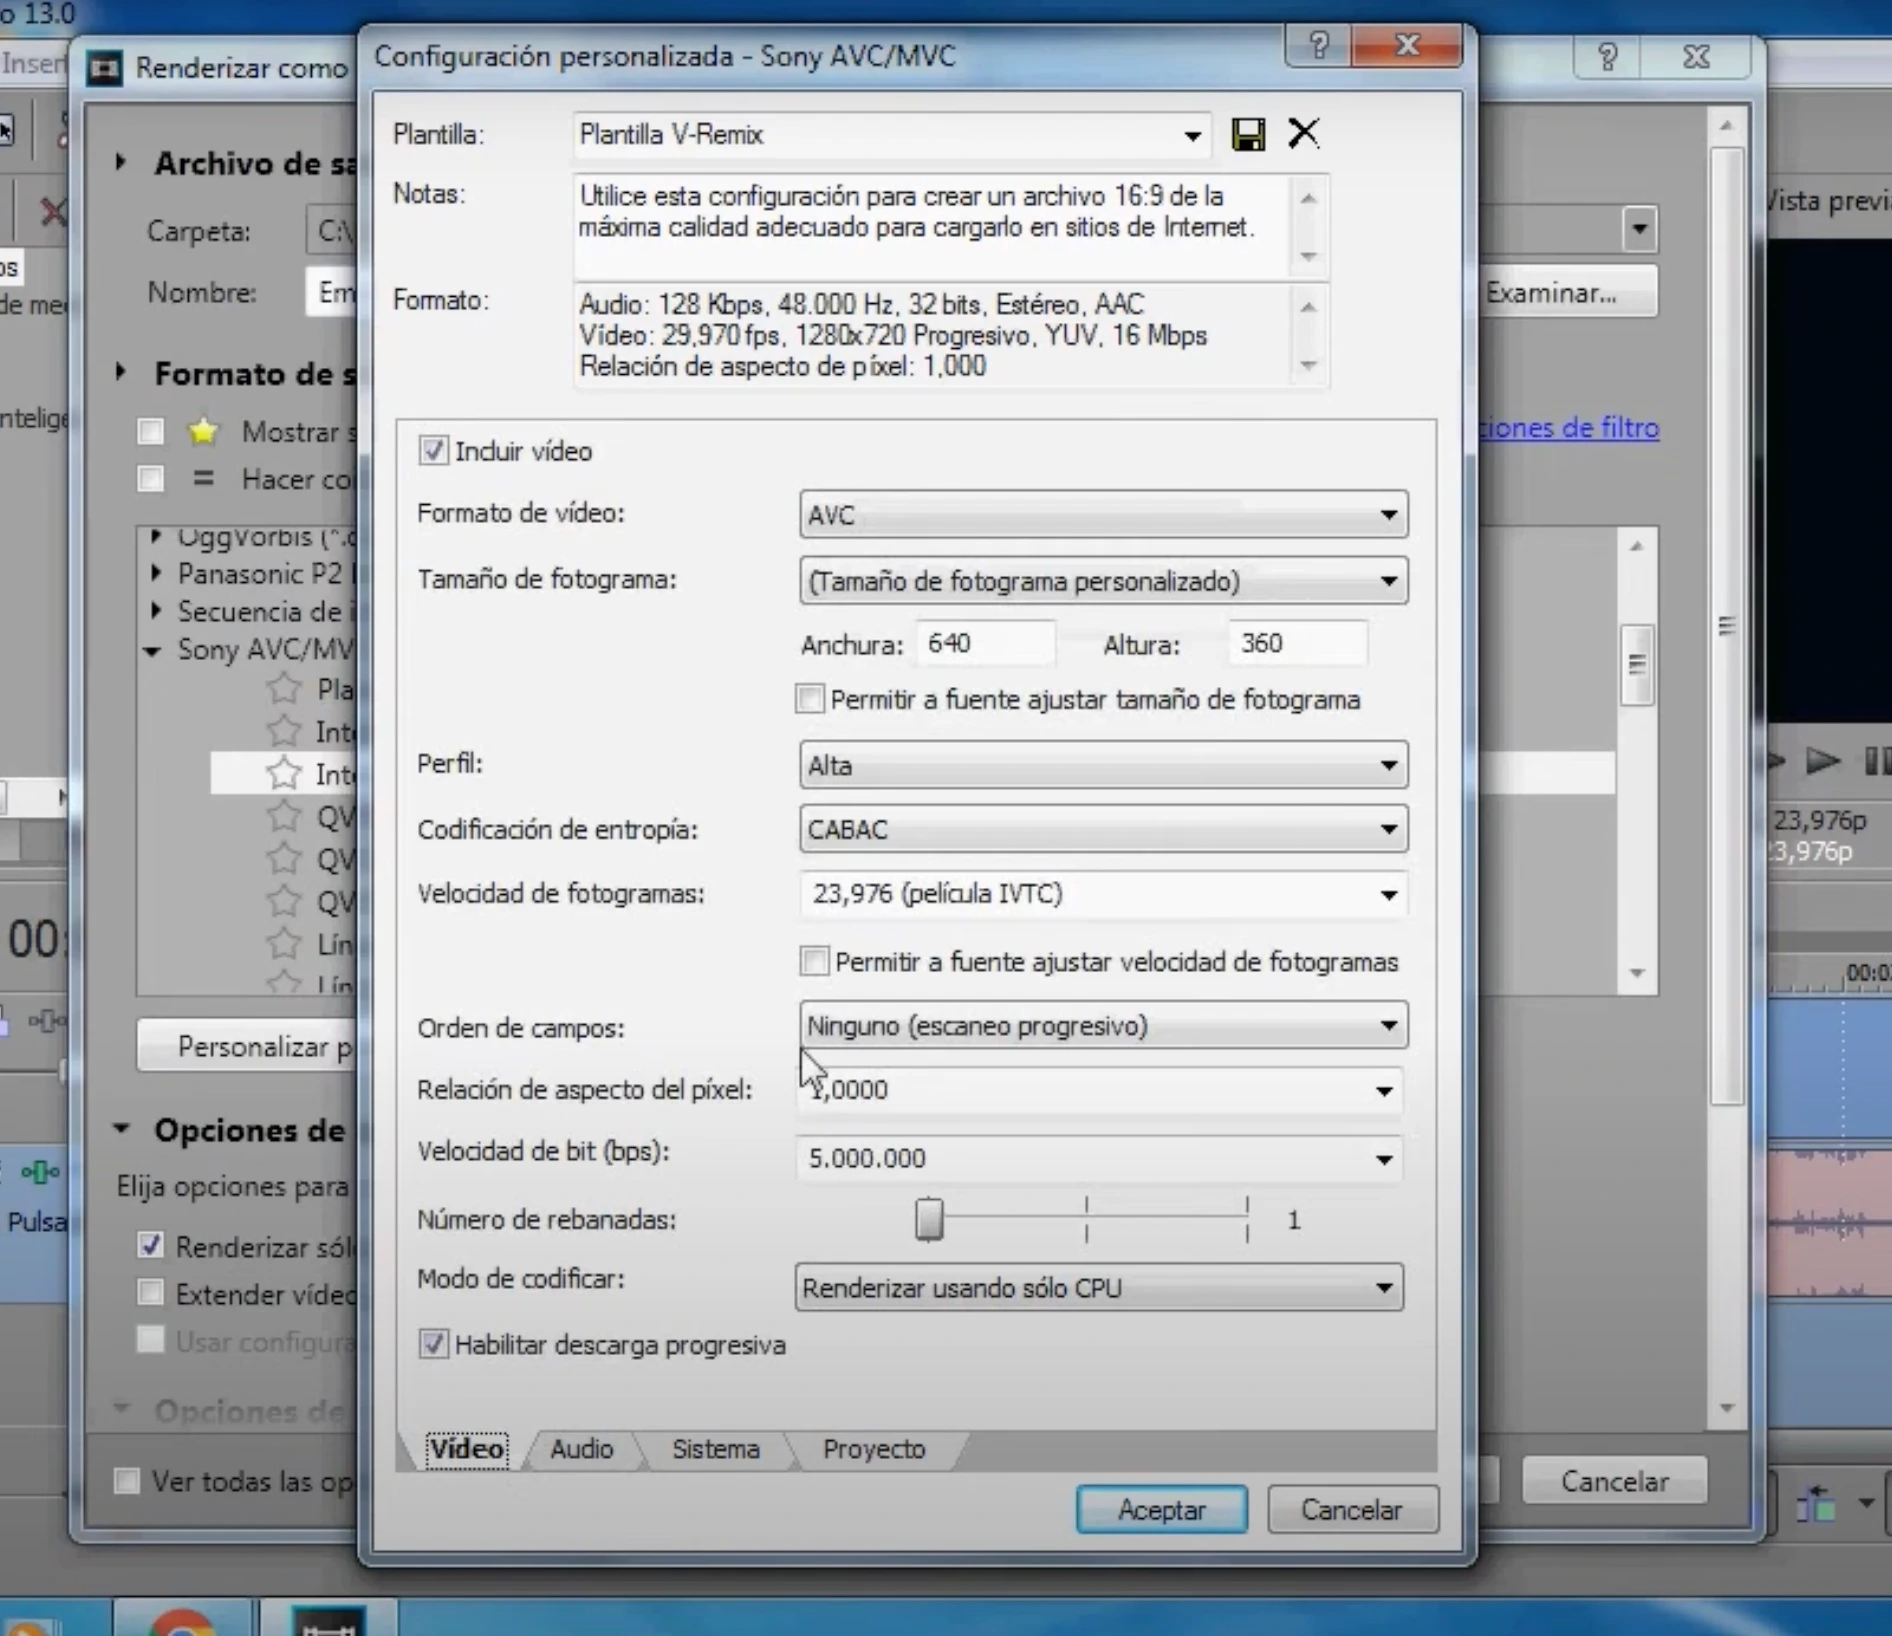This screenshot has height=1636, width=1892.
Task: Open the Modo de codificar dropdown
Action: tap(1098, 1288)
